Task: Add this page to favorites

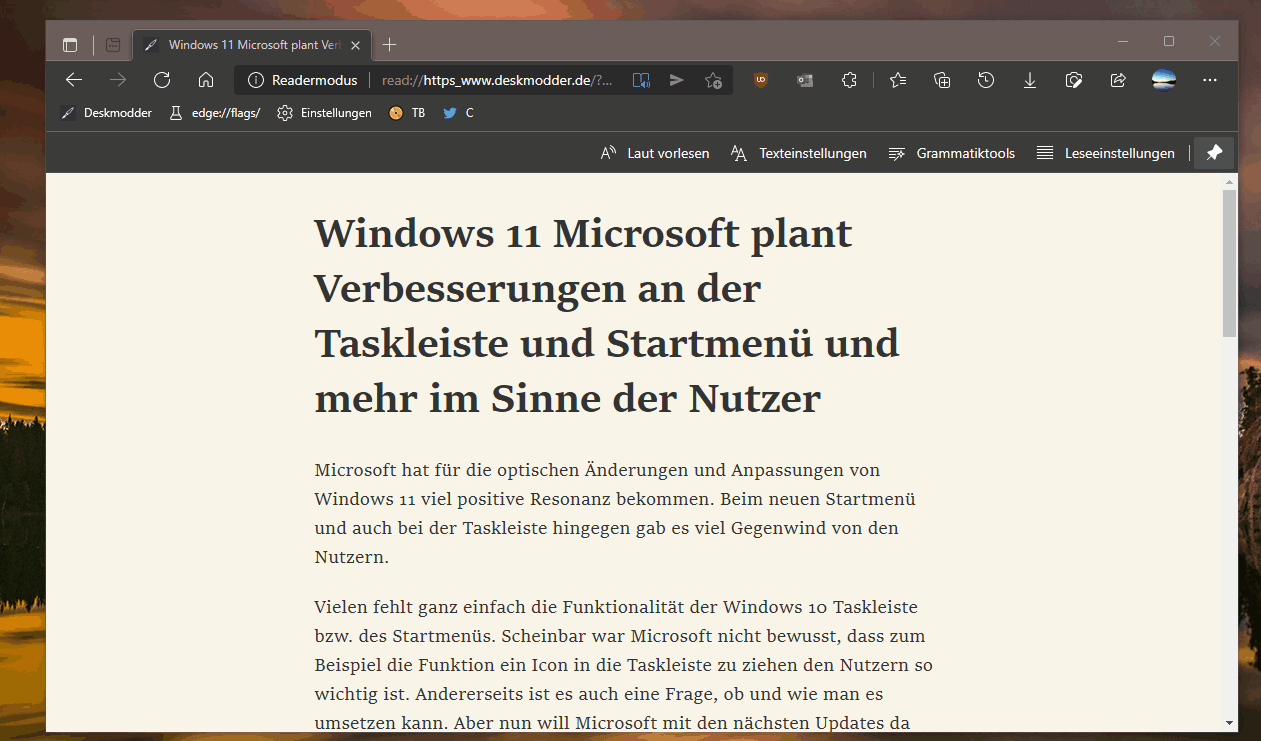Action: click(x=713, y=80)
